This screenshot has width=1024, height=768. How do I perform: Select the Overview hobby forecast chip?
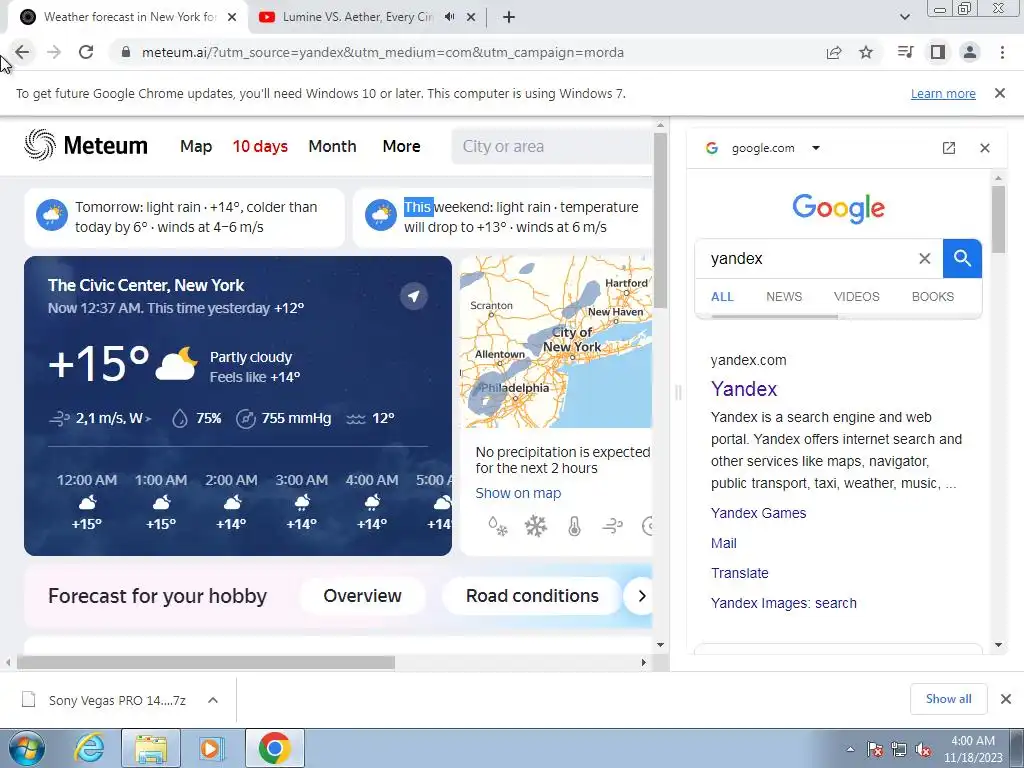(362, 596)
